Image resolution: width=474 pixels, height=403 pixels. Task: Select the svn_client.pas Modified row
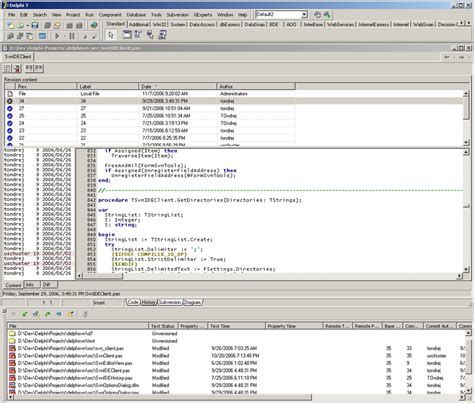pyautogui.click(x=236, y=348)
